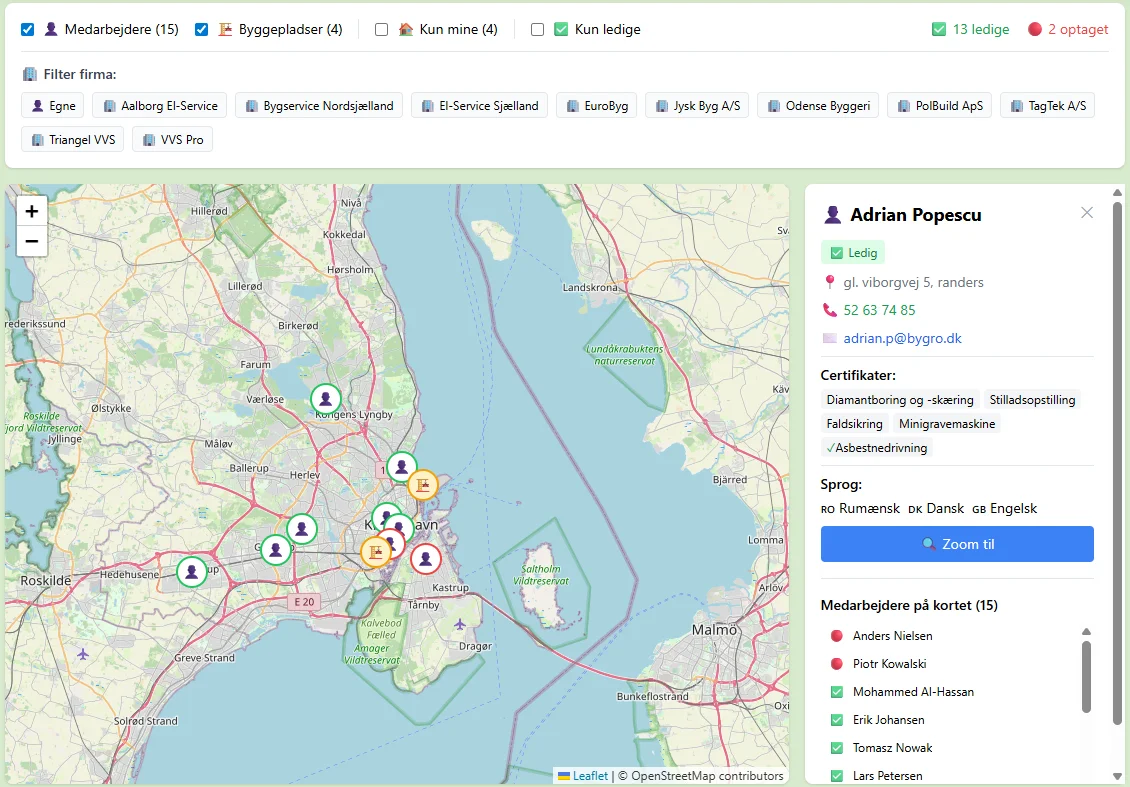Click the phone icon beside 52 63 74 85
The image size is (1130, 787).
(829, 310)
